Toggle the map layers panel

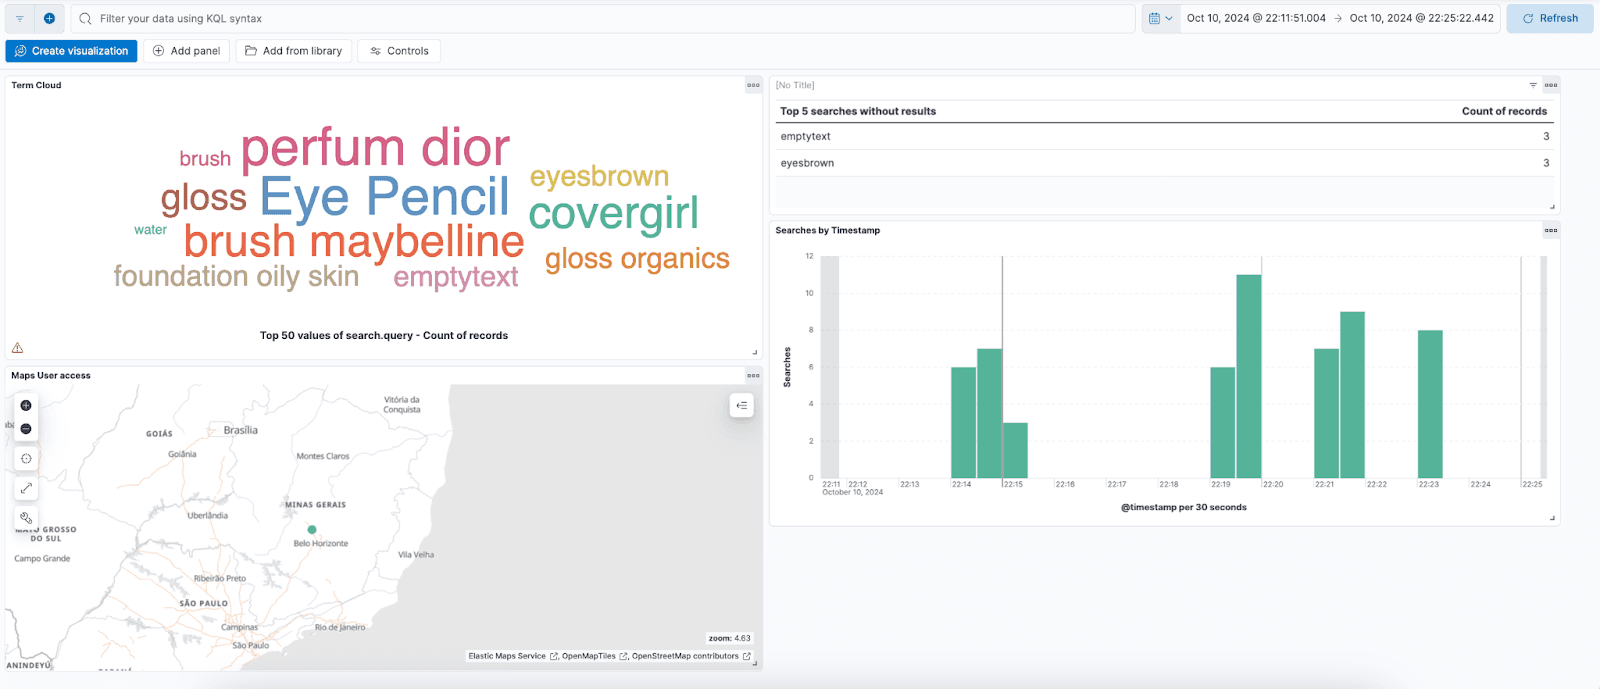click(741, 405)
